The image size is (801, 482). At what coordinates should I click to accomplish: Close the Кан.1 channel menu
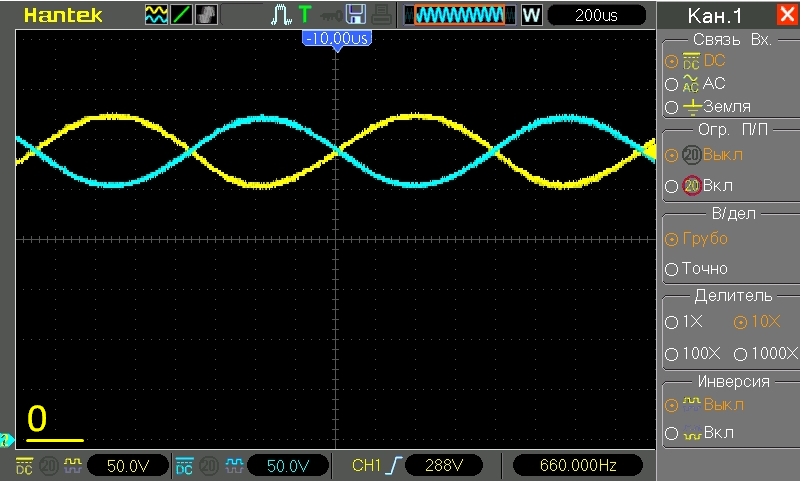click(787, 14)
